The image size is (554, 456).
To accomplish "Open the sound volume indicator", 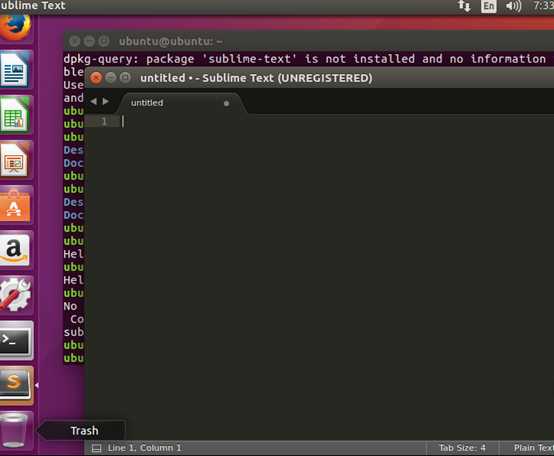I will (513, 6).
